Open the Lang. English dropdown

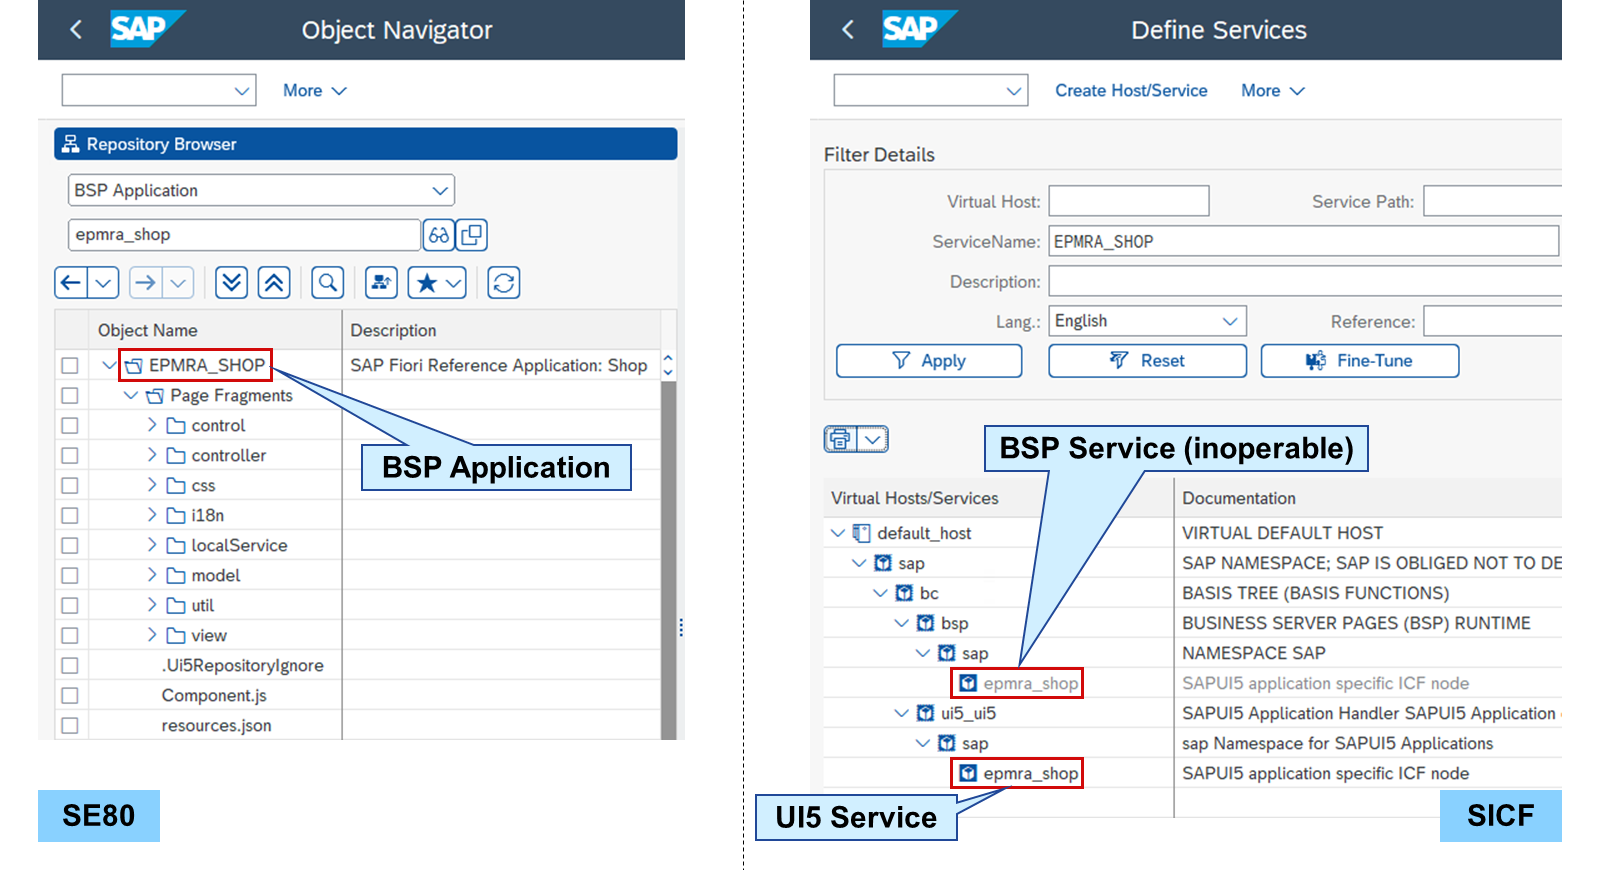(x=1230, y=321)
